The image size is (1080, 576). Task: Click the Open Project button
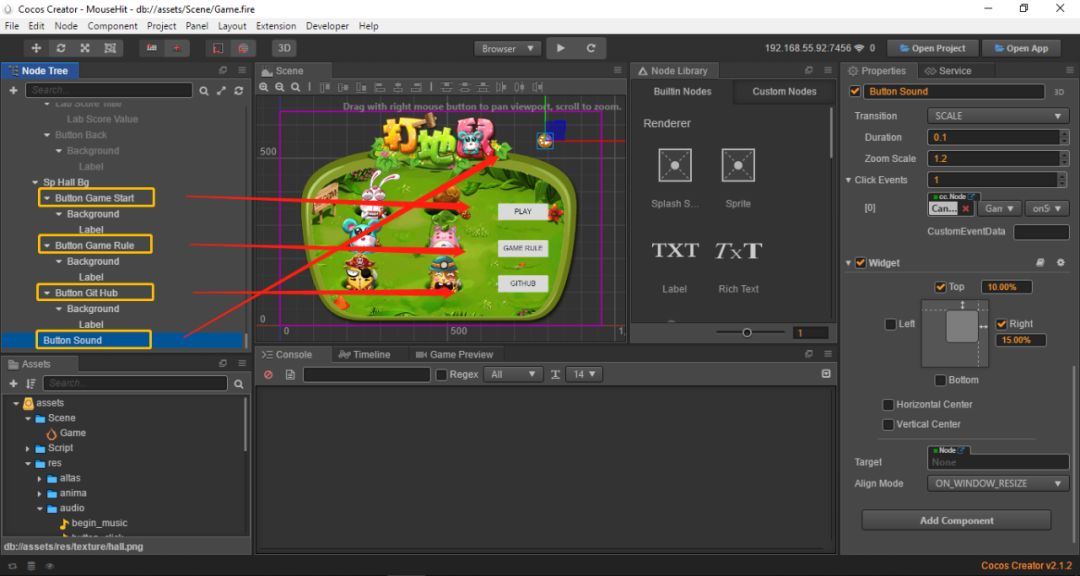931,48
